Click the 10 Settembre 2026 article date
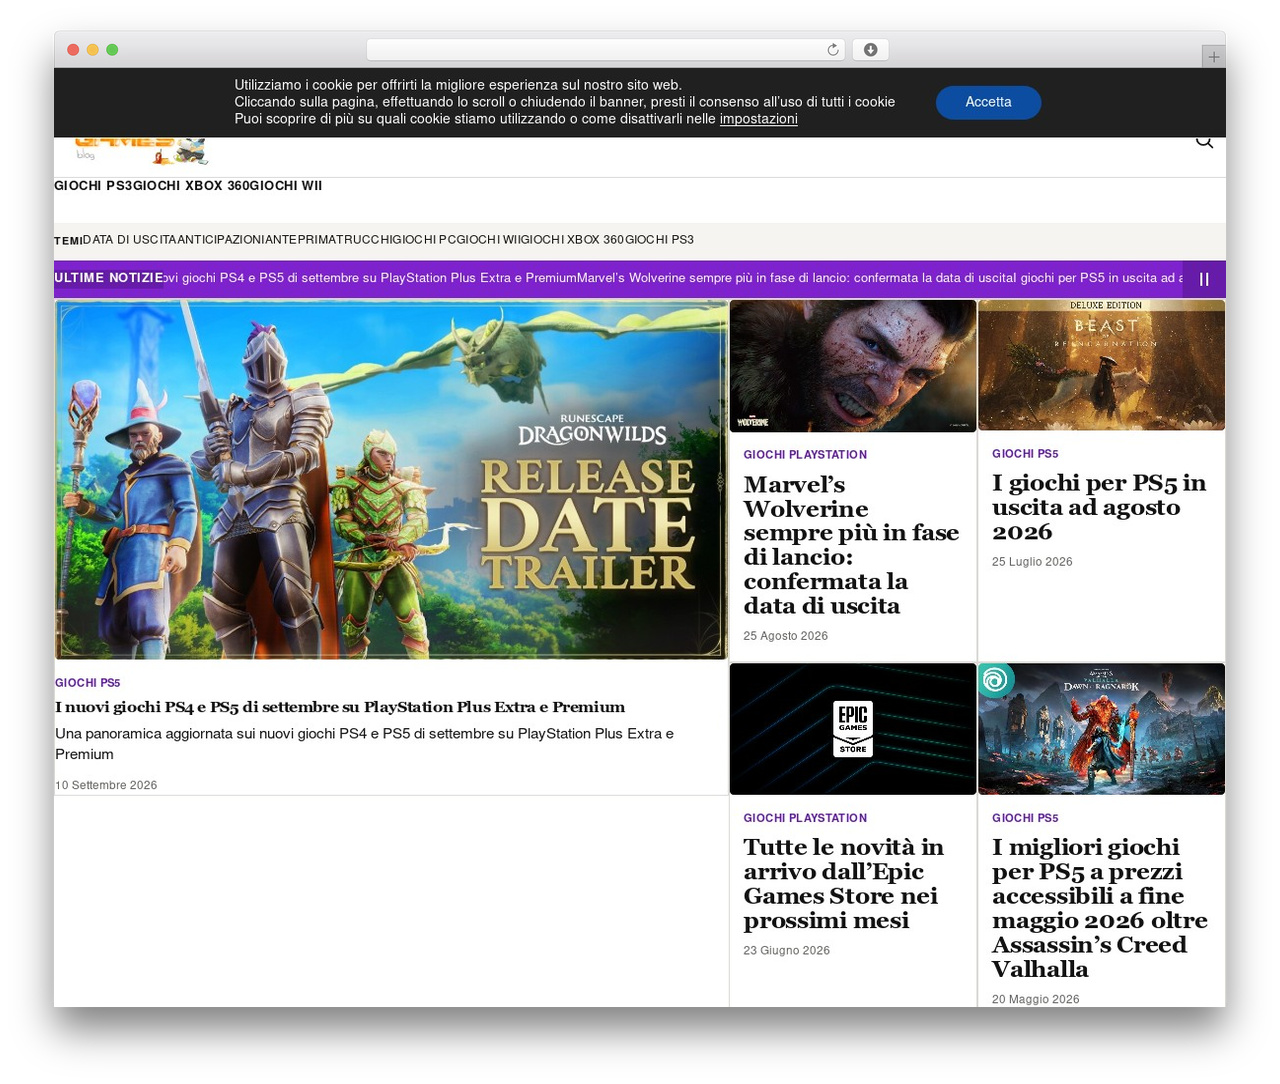Viewport: 1280px width, 1084px height. point(106,785)
